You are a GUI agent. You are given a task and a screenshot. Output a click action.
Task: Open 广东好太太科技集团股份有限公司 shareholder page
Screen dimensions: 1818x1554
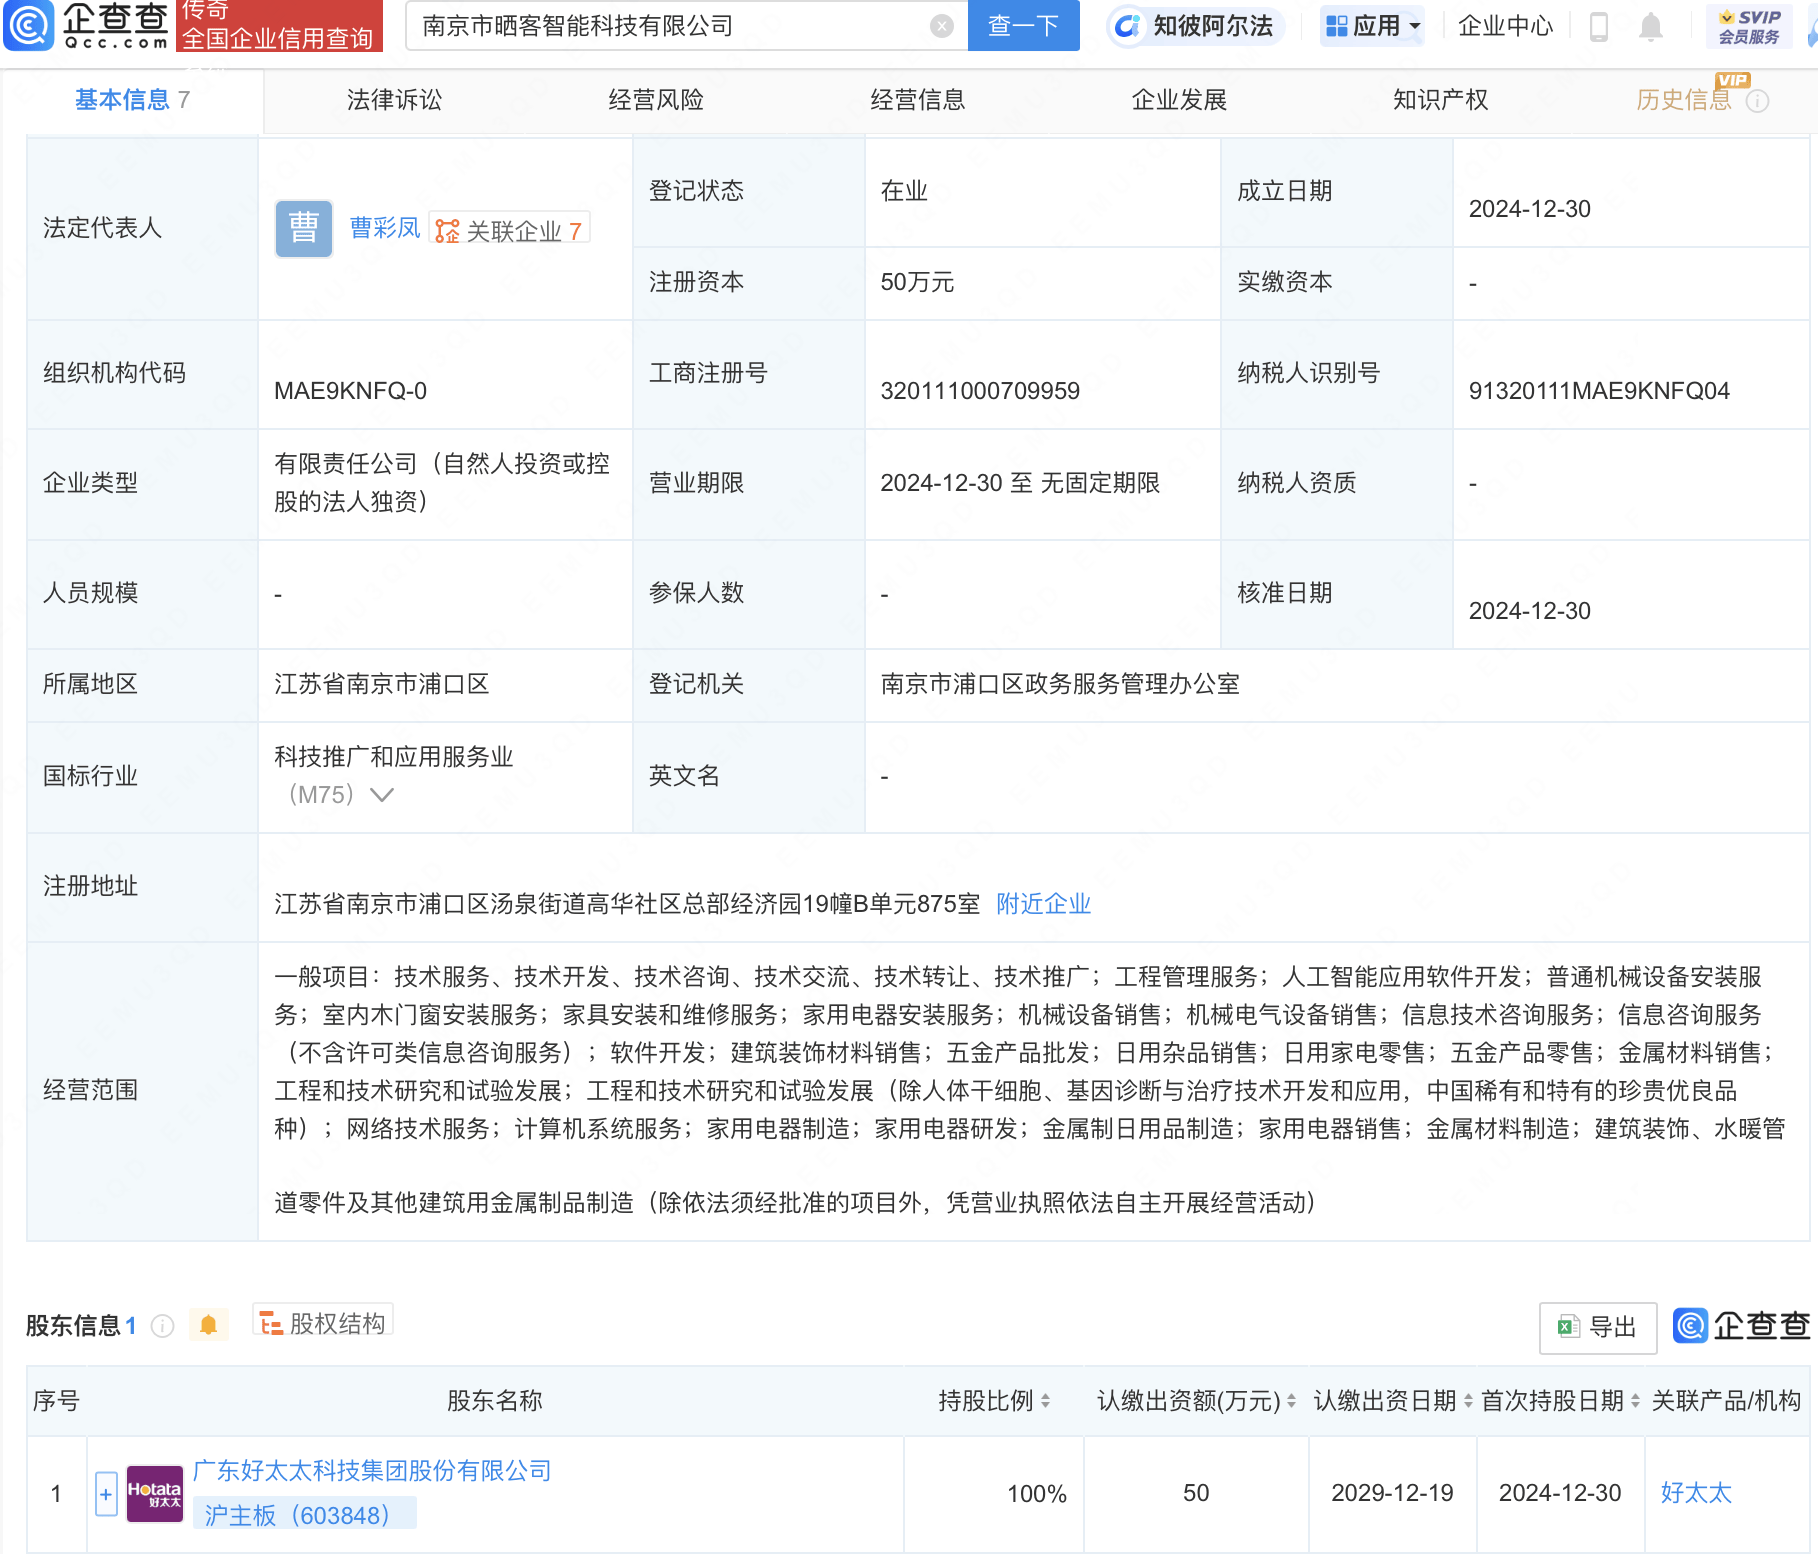[372, 1471]
